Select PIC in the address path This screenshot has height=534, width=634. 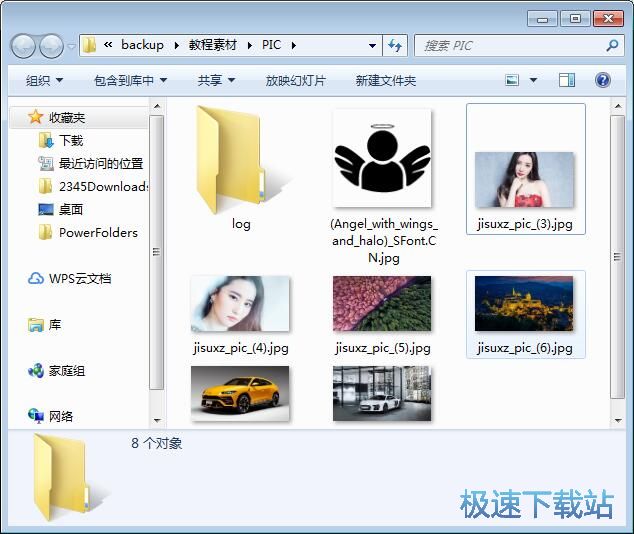point(271,45)
